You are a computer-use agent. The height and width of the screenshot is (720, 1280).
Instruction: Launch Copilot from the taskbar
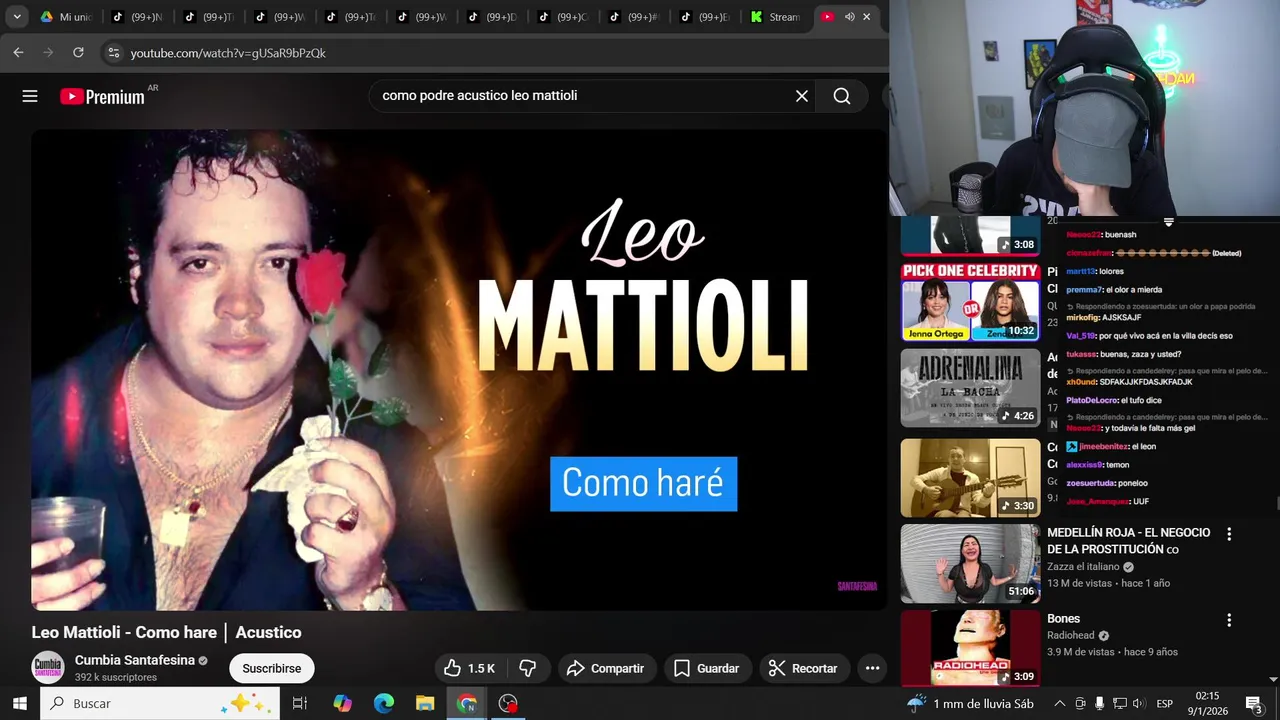pos(342,703)
